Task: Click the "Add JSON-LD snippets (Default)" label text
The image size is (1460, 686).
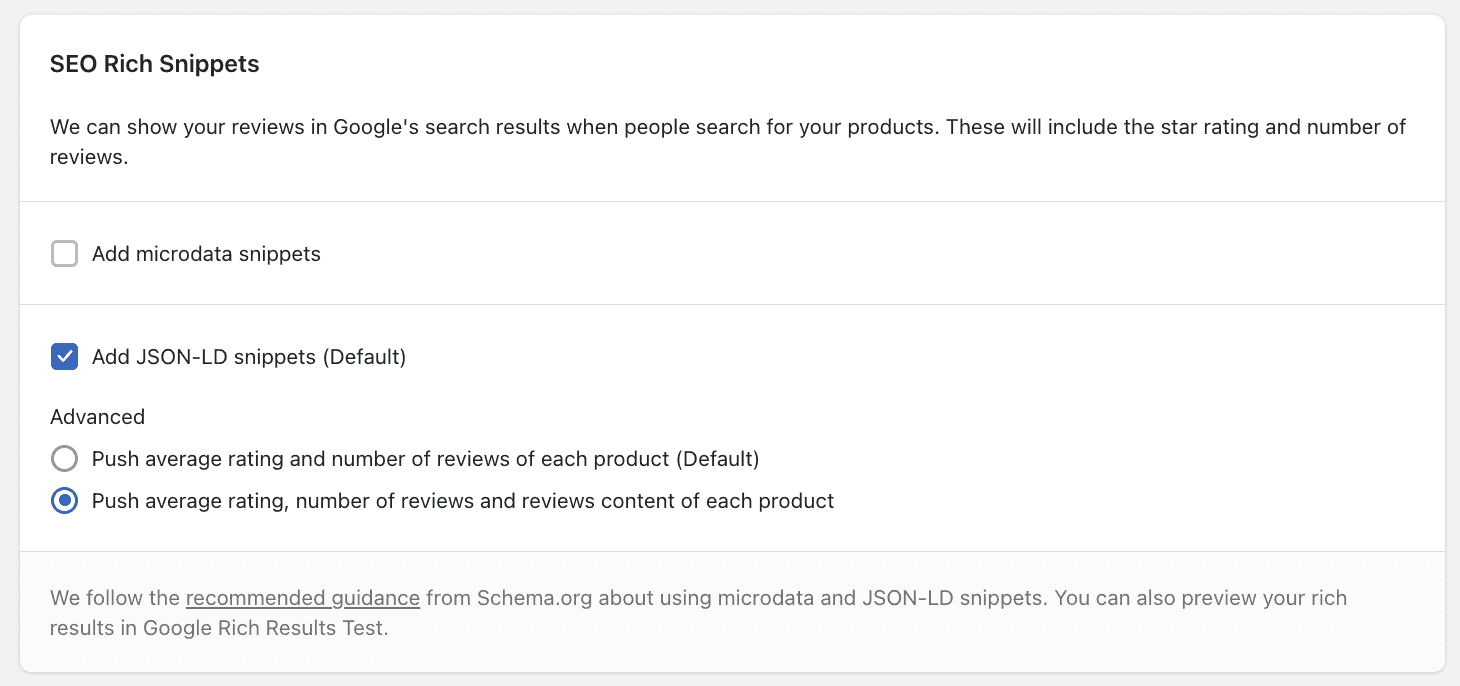Action: [248, 357]
